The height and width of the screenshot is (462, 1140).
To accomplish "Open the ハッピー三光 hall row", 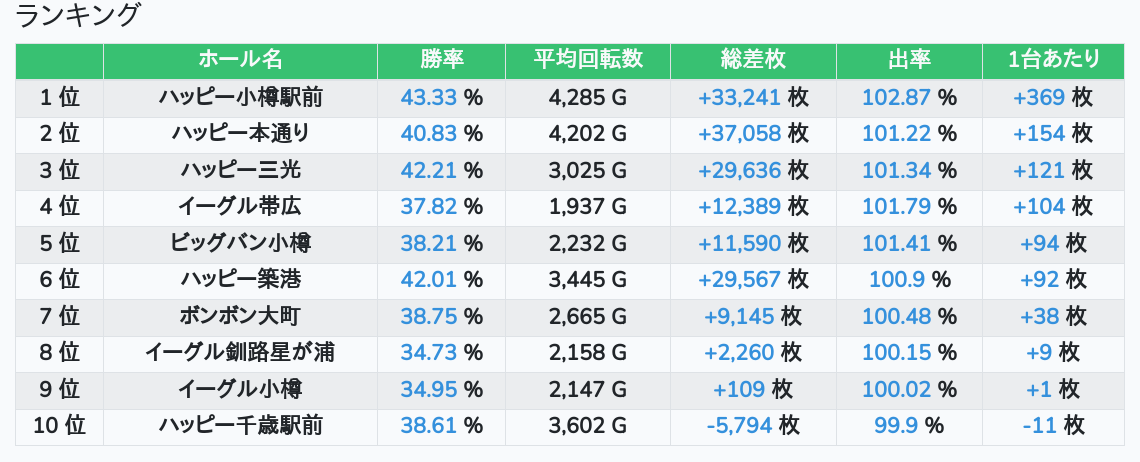I will click(x=240, y=170).
